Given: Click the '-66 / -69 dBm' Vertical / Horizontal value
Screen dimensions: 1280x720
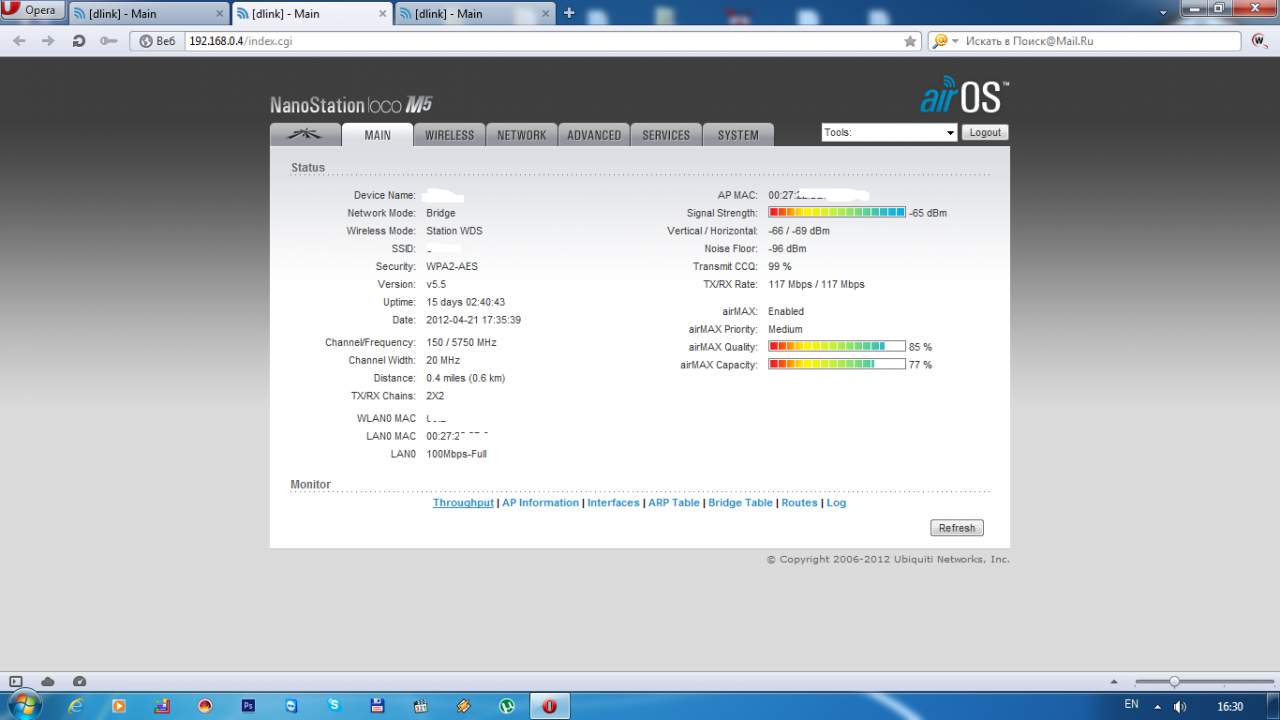Looking at the screenshot, I should click(799, 231).
